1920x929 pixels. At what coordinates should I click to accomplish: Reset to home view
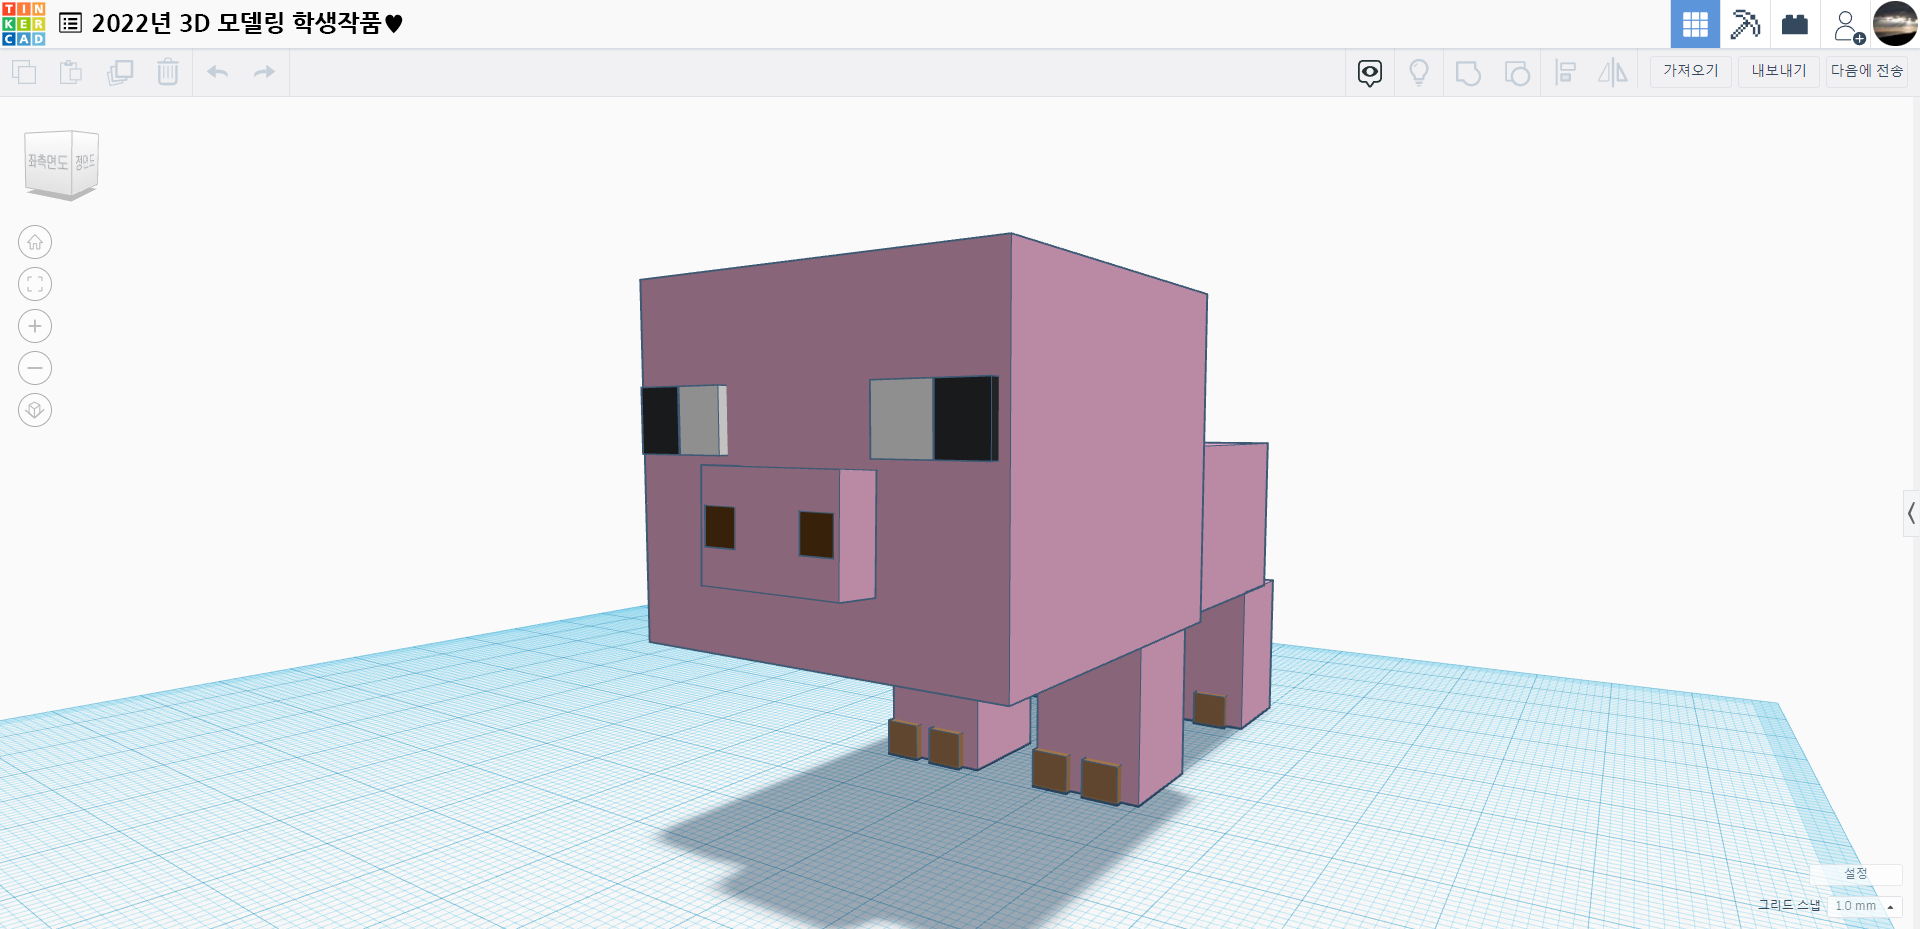(x=35, y=242)
